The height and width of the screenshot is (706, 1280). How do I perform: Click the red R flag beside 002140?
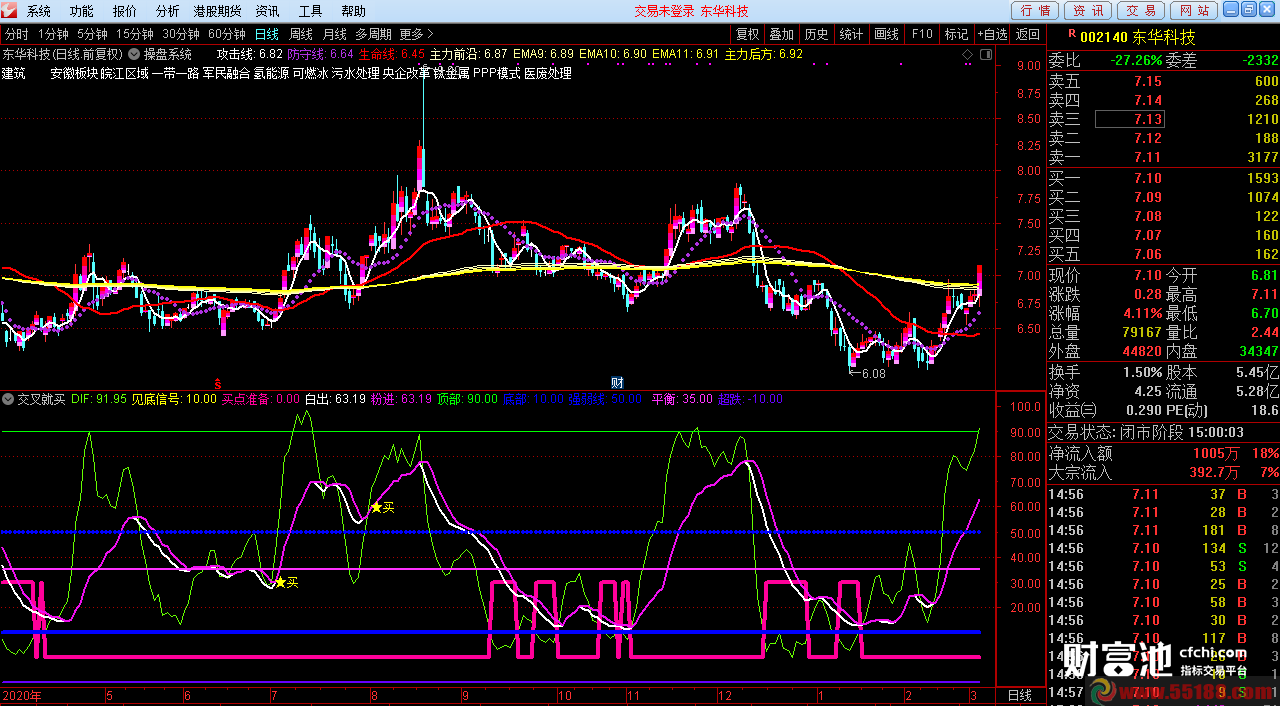[1072, 33]
